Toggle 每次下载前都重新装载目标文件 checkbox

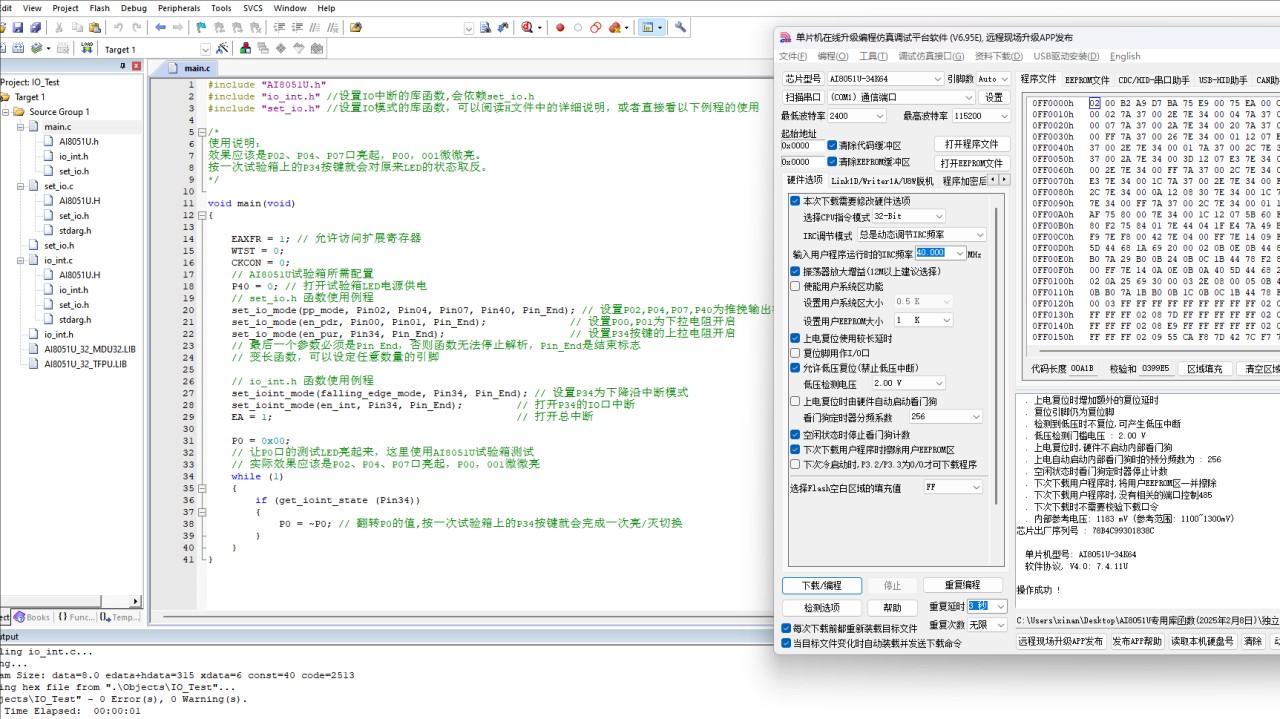pyautogui.click(x=786, y=628)
